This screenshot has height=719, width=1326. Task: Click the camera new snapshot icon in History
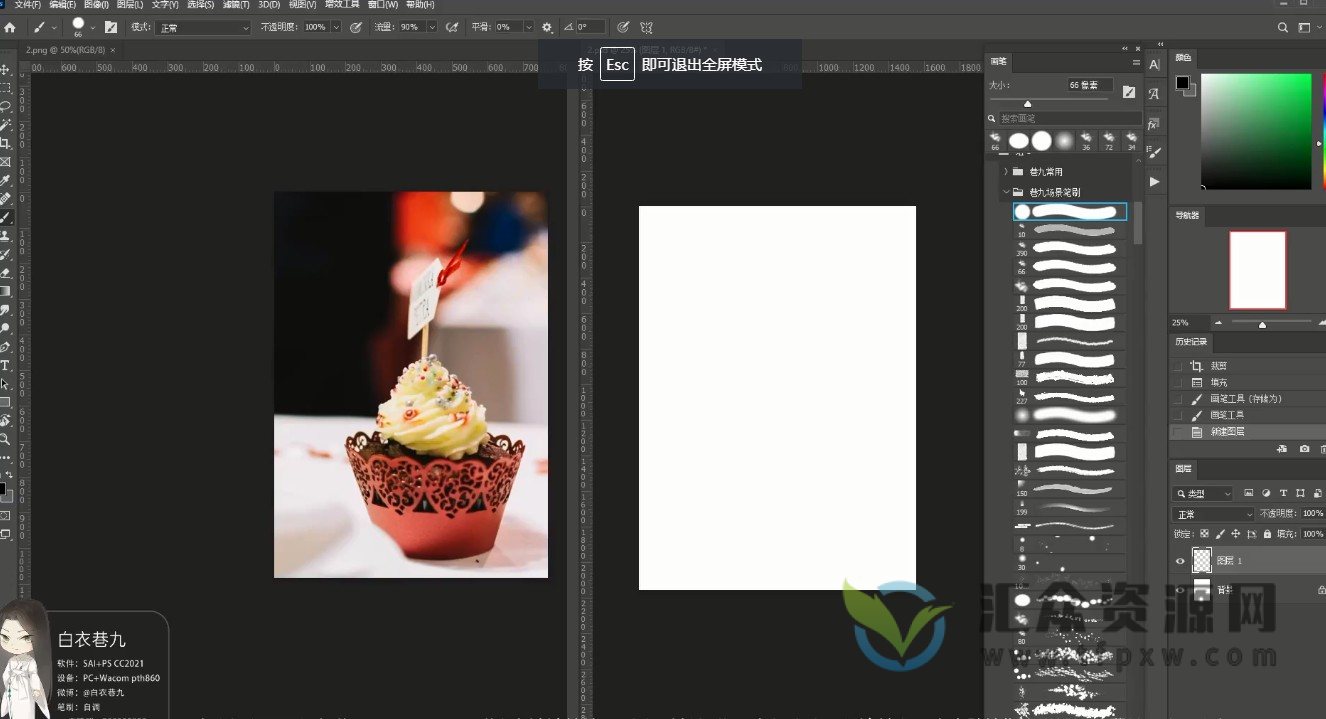1304,449
